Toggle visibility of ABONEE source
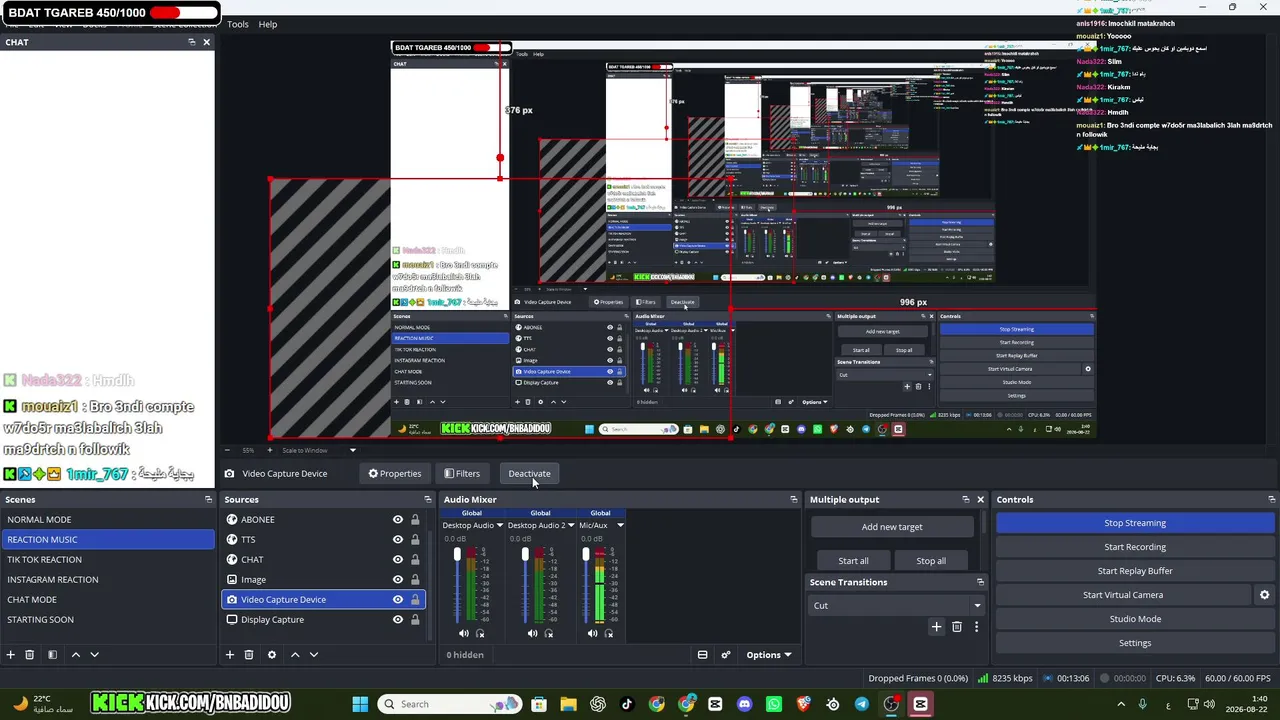 (398, 520)
